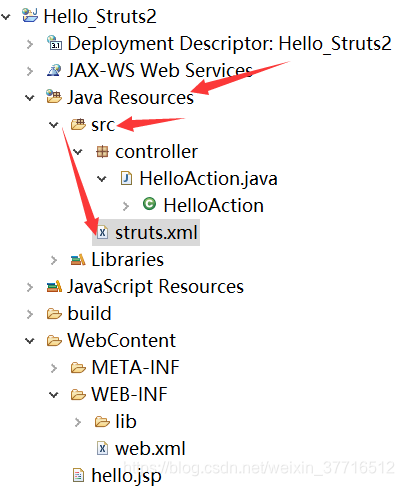This screenshot has height=486, width=404.
Task: Select the 'Java Resources' label
Action: click(131, 97)
